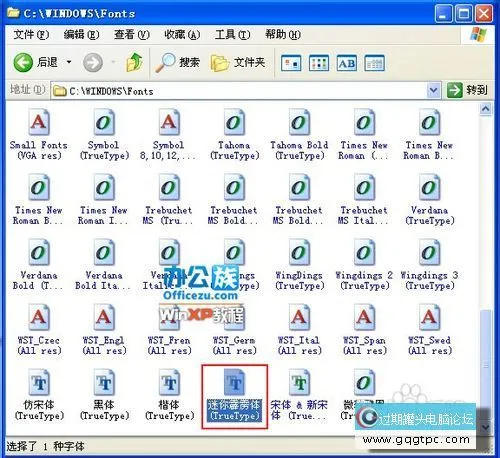Select the Small Fonts (VGA res) font
The height and width of the screenshot is (458, 500).
[x=39, y=135]
